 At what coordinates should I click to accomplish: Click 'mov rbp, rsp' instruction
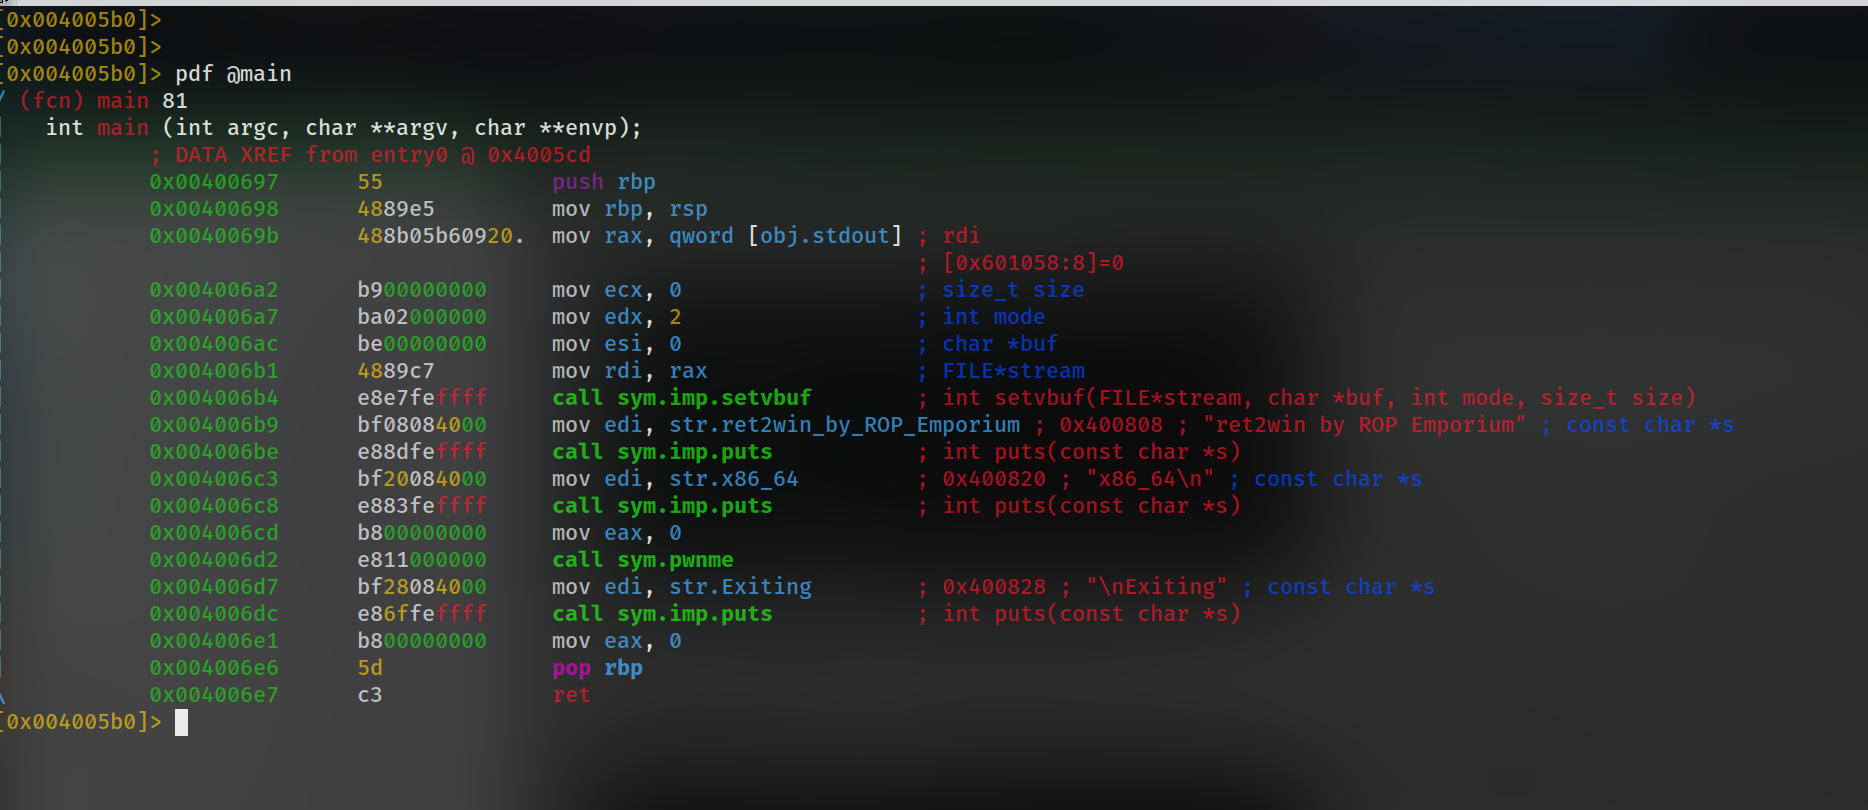(x=629, y=209)
